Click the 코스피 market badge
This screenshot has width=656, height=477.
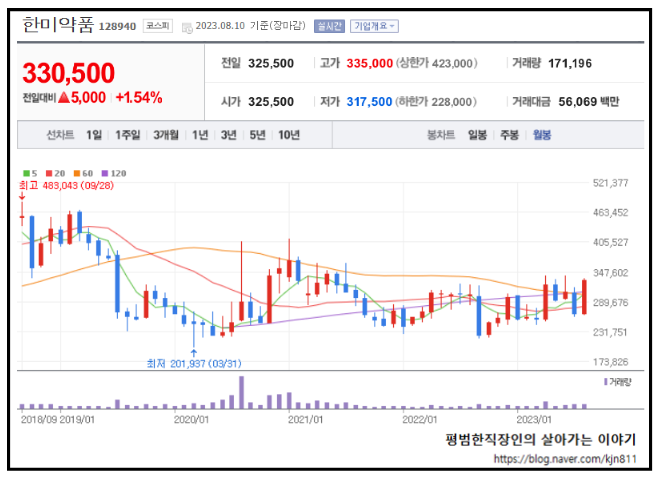coord(158,26)
